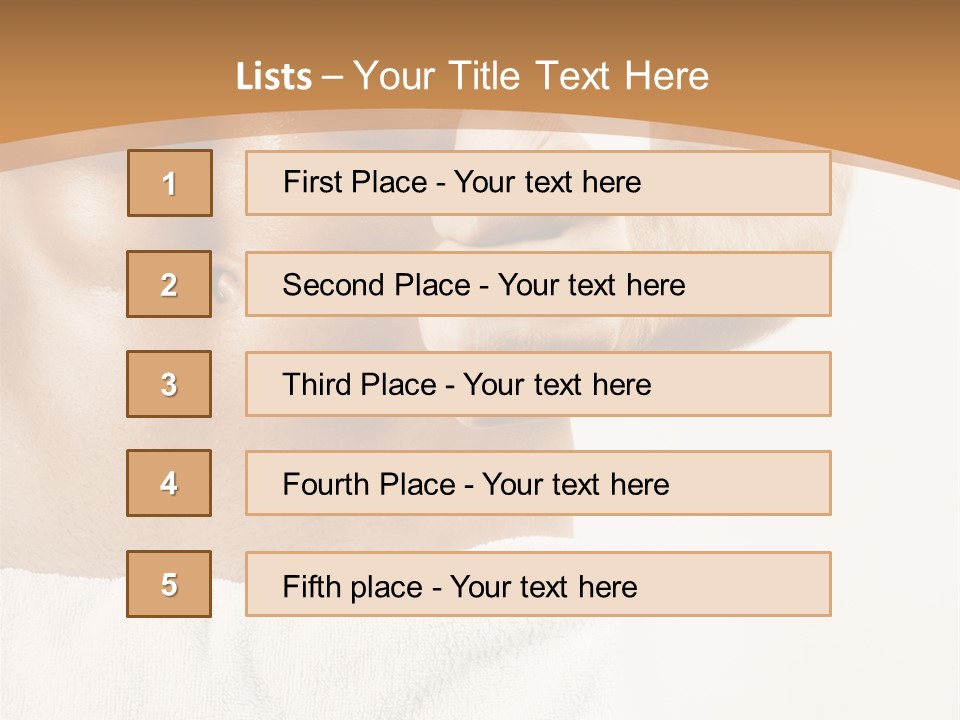Click the number 3 square
960x720 pixels.
click(x=170, y=384)
